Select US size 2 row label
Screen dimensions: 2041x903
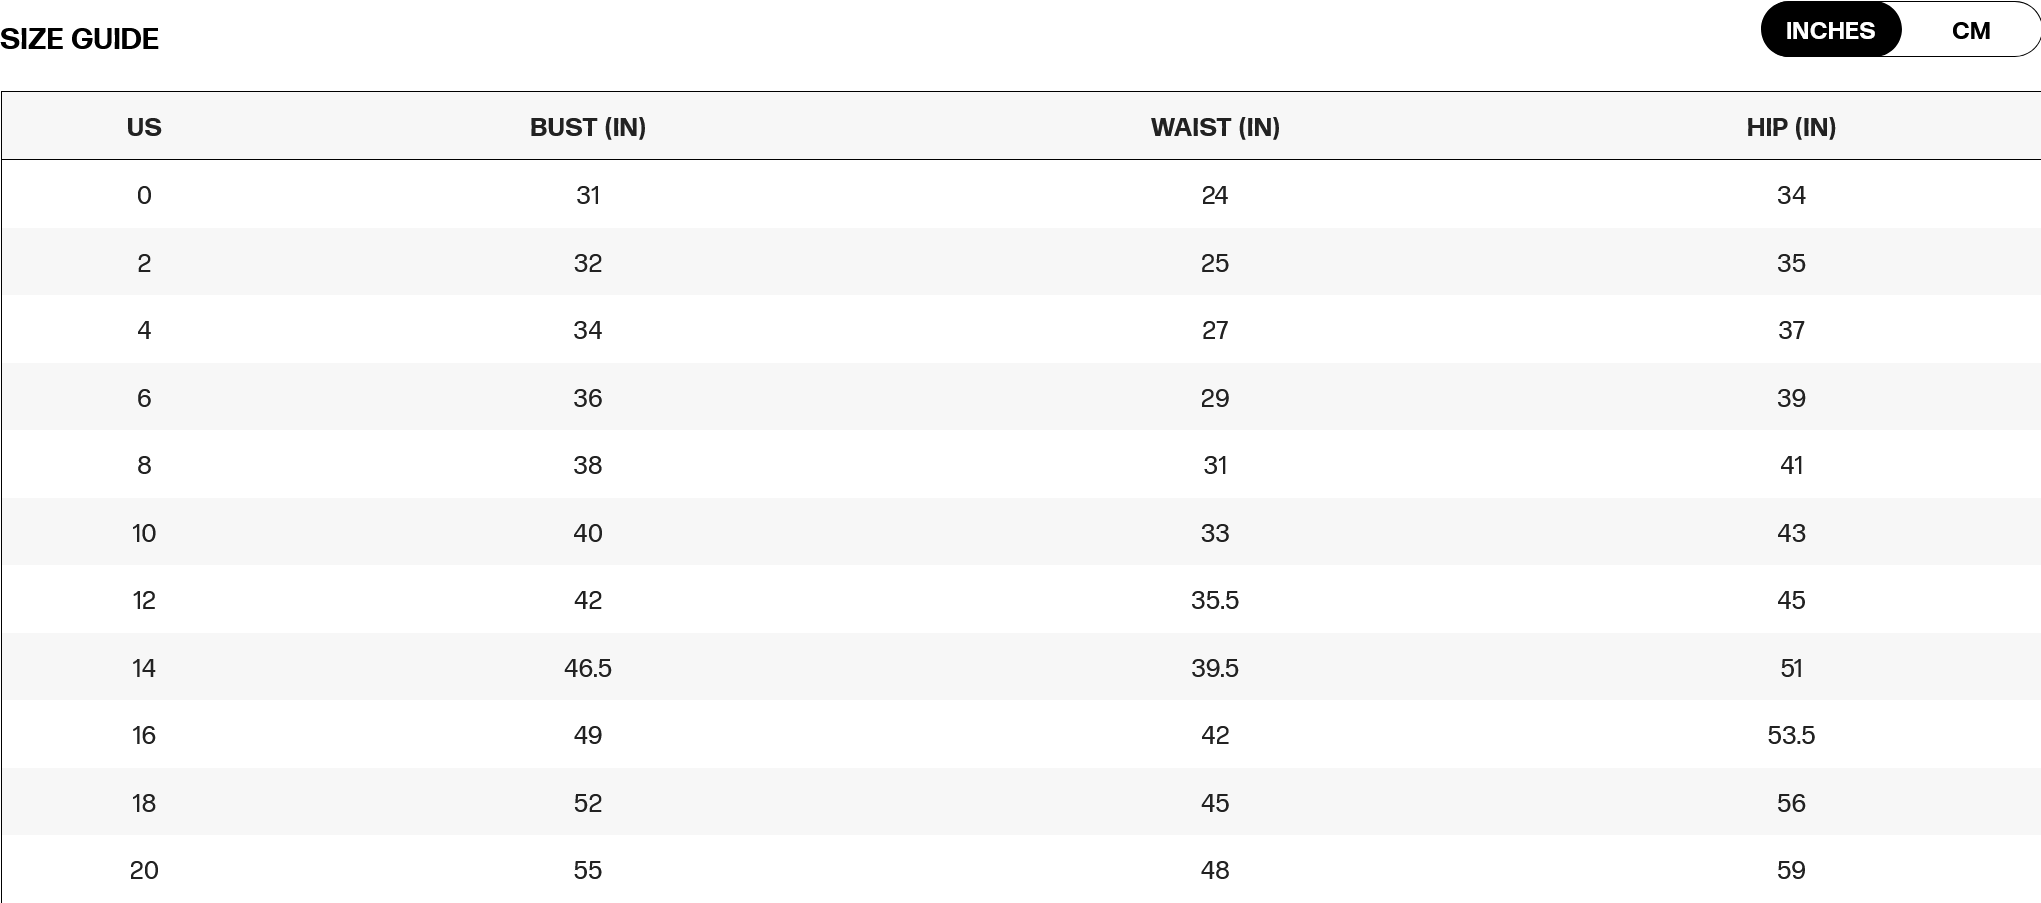(x=144, y=263)
